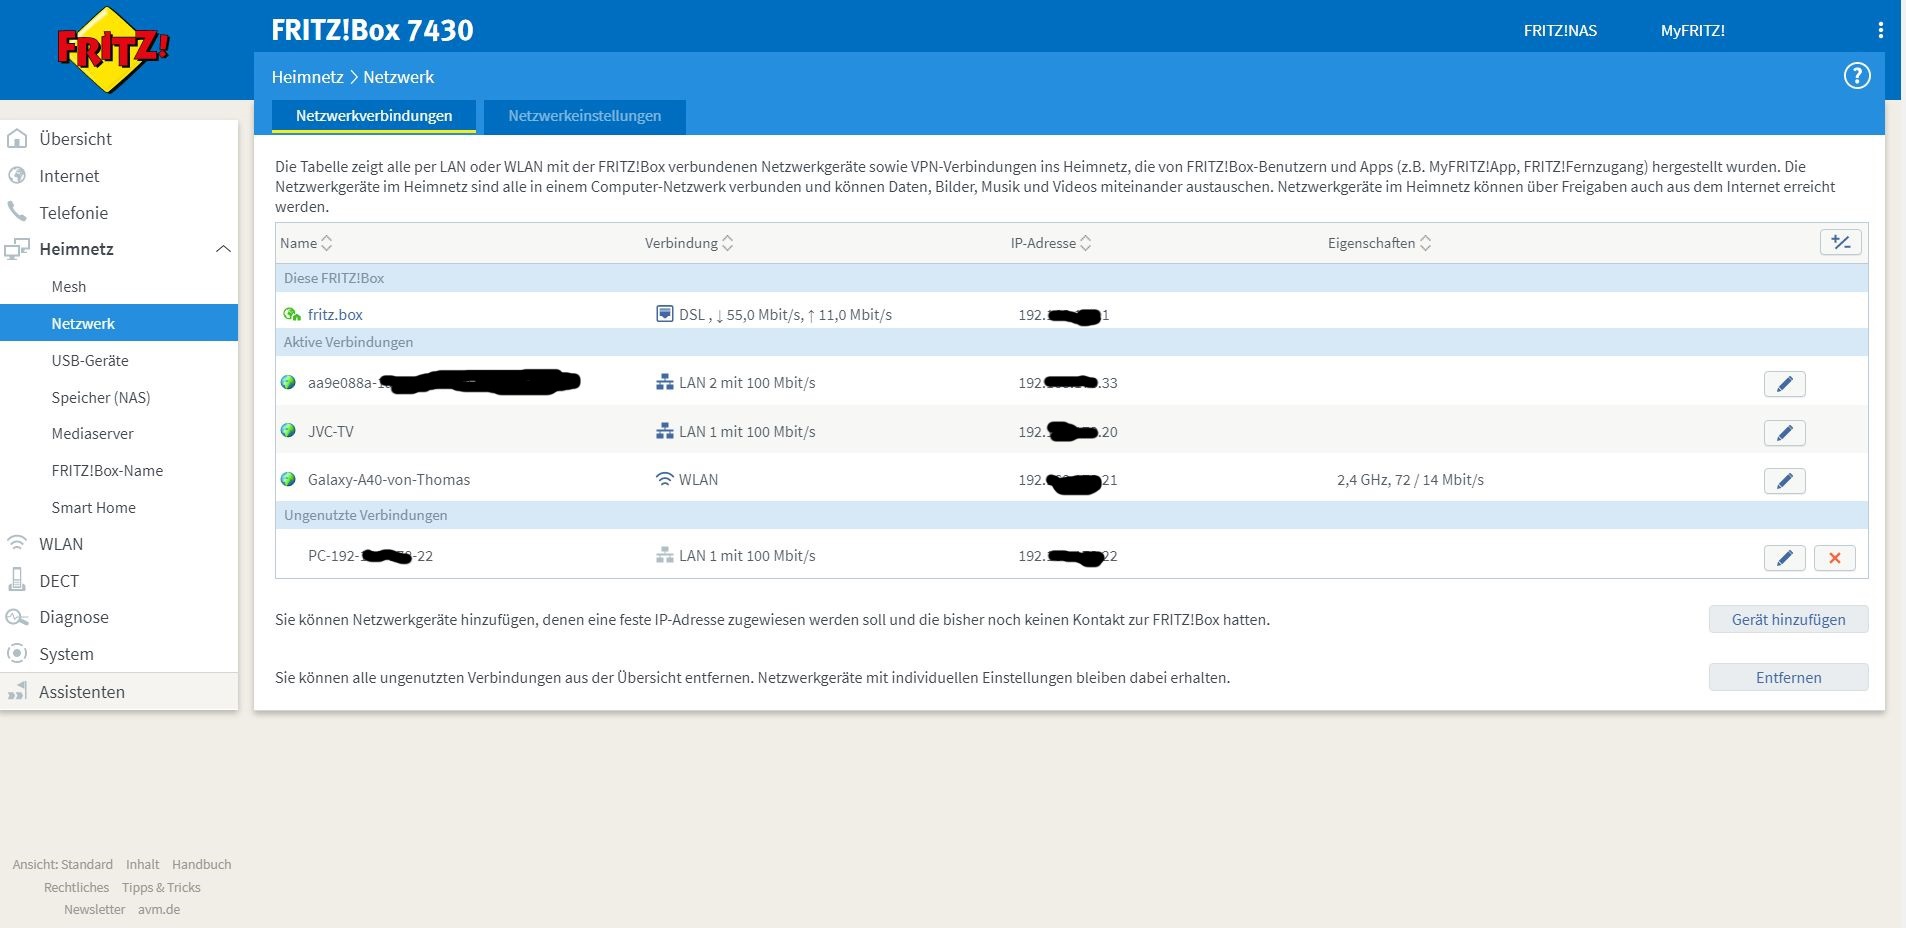This screenshot has height=928, width=1906.
Task: Sort table by Eigenschaften column
Action: [1380, 243]
